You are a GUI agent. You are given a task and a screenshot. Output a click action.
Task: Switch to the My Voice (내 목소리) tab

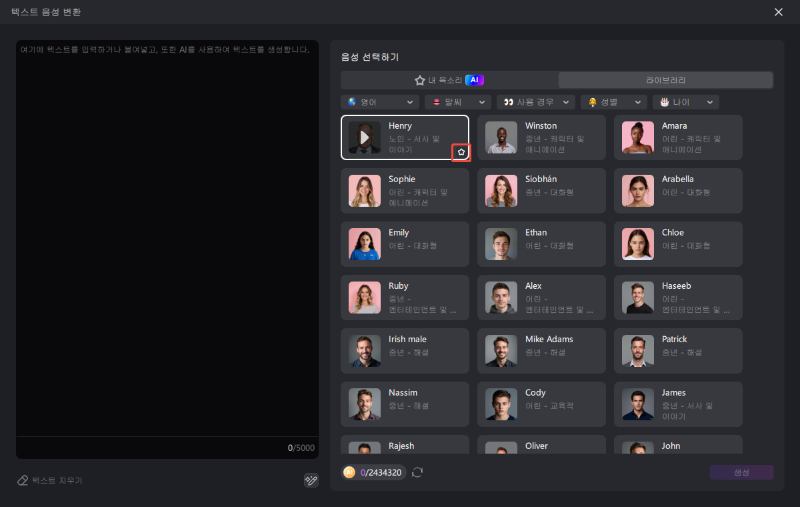coord(449,80)
